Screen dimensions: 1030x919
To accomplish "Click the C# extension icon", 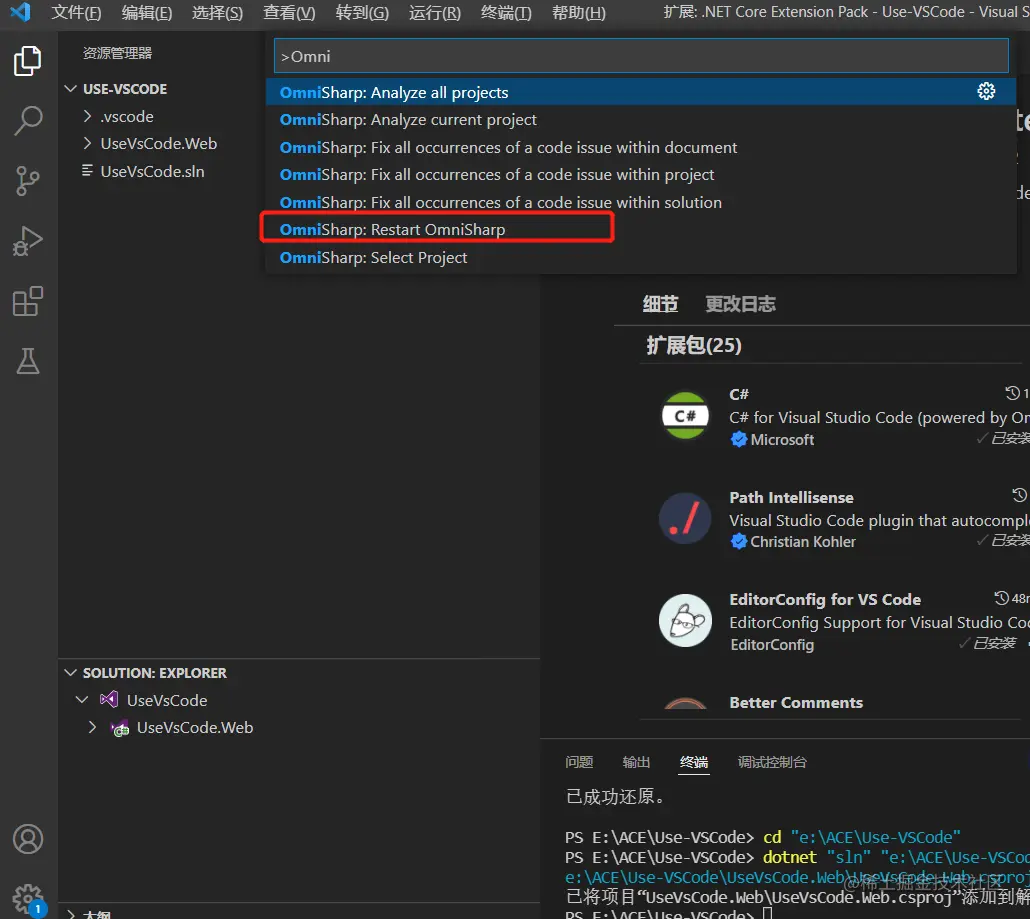I will click(x=685, y=416).
